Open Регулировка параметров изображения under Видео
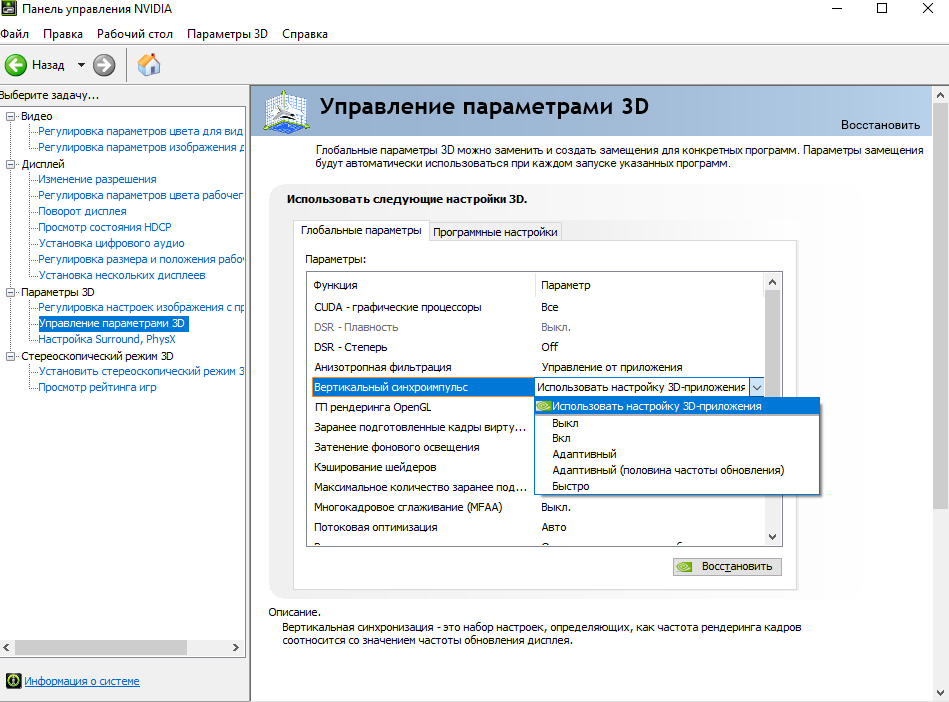Image resolution: width=949 pixels, height=702 pixels. pos(141,147)
